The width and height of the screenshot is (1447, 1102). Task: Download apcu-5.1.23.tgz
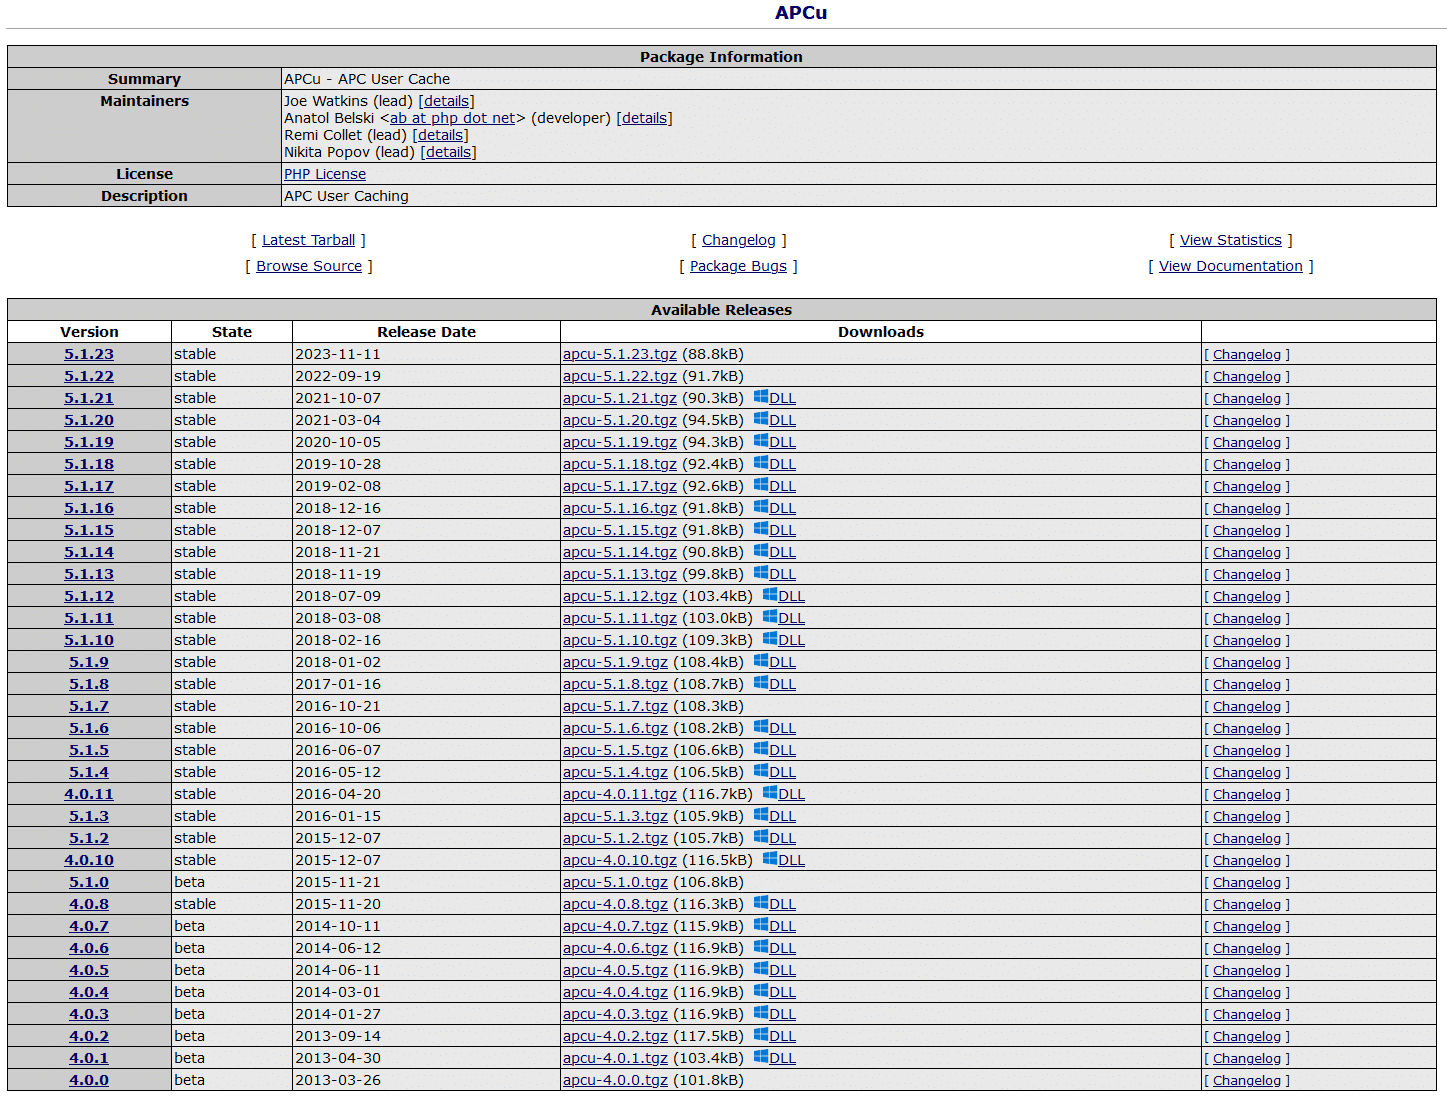(x=620, y=354)
